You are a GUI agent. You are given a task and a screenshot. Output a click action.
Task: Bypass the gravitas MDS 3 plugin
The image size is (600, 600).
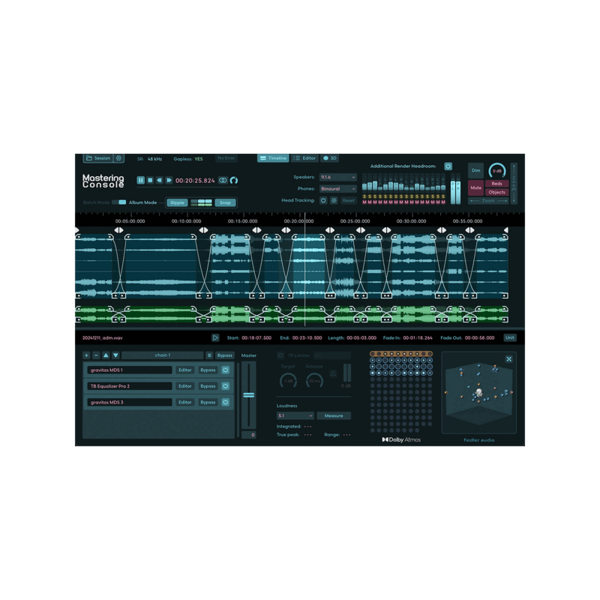tap(208, 402)
